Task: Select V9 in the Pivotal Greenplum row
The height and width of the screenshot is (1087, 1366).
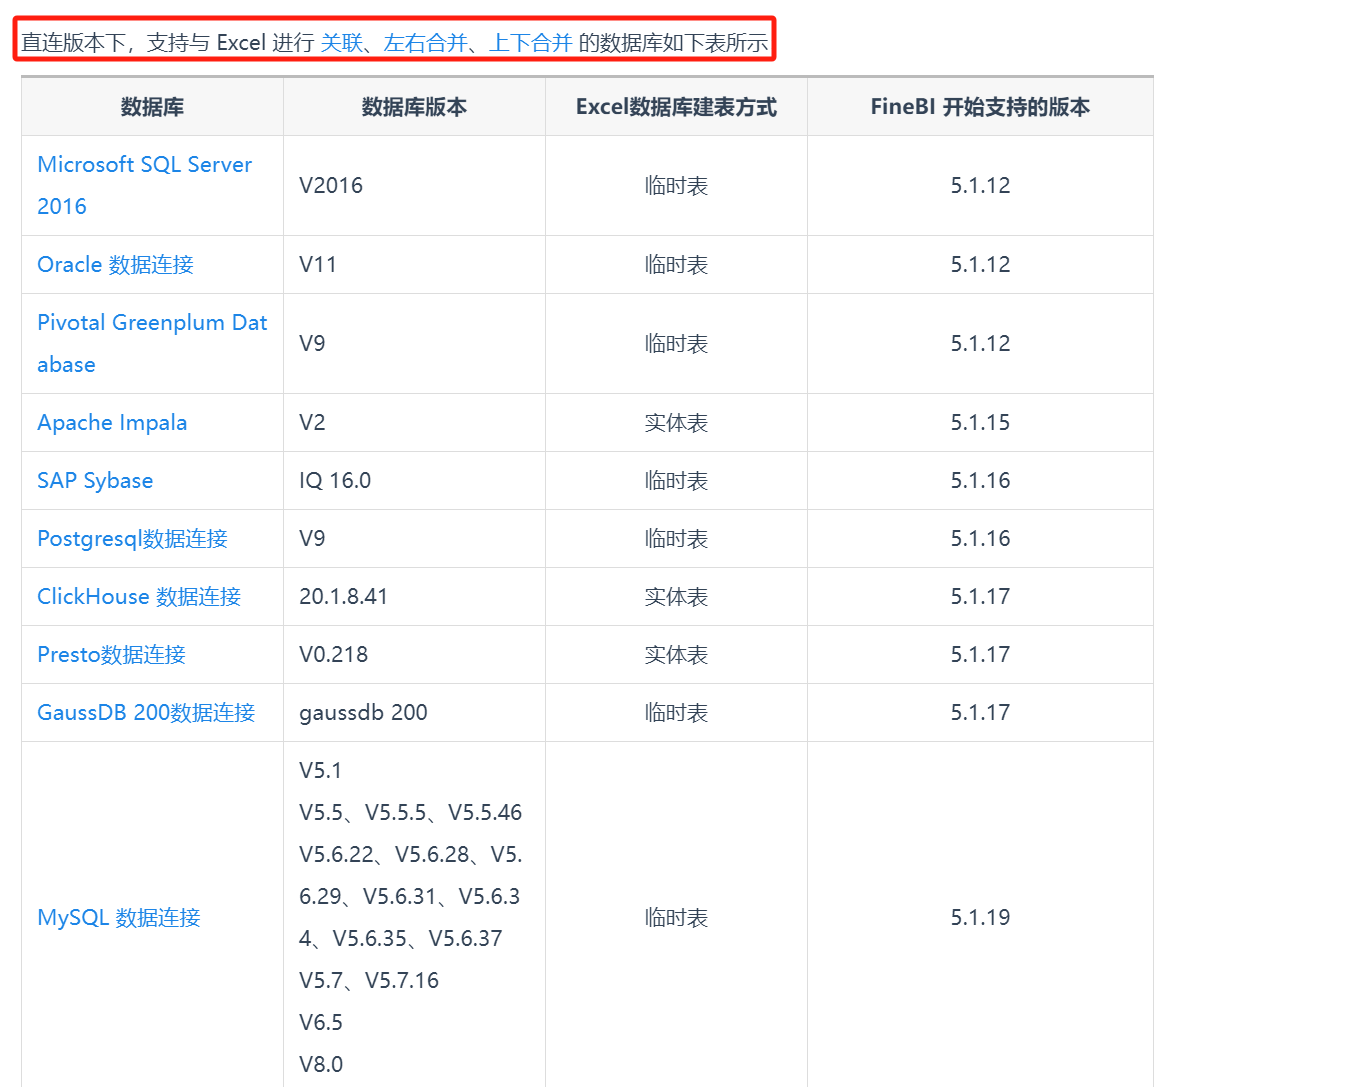Action: (x=312, y=343)
